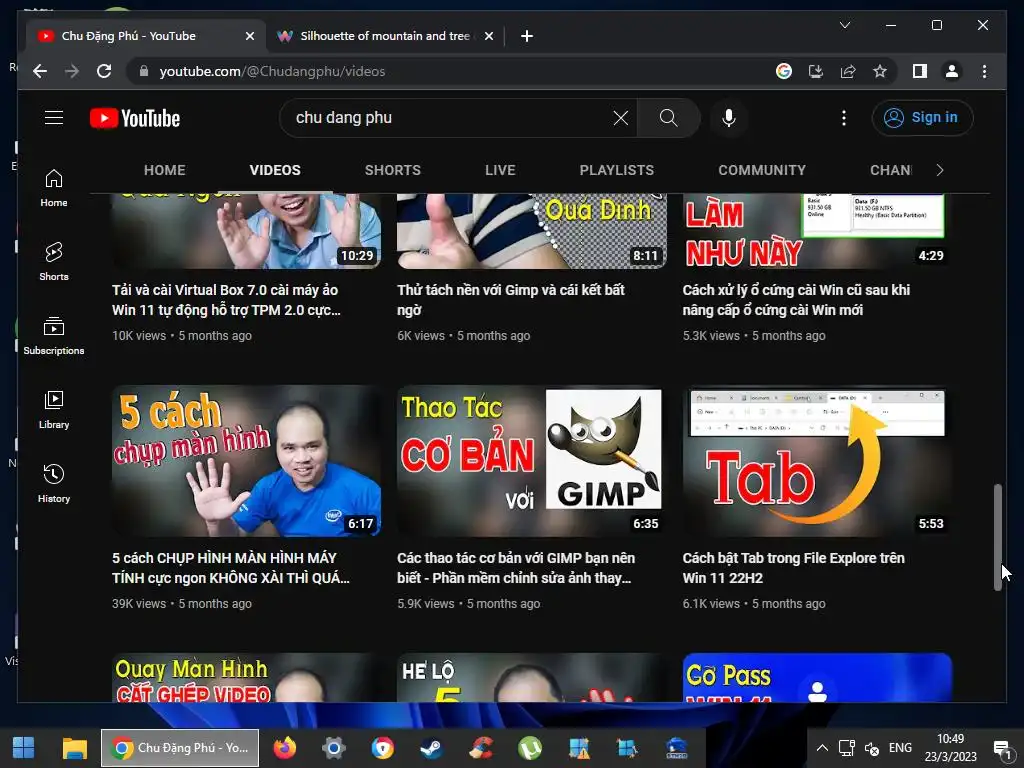This screenshot has width=1024, height=768.
Task: Select the VIDEOS channel tab
Action: [275, 170]
